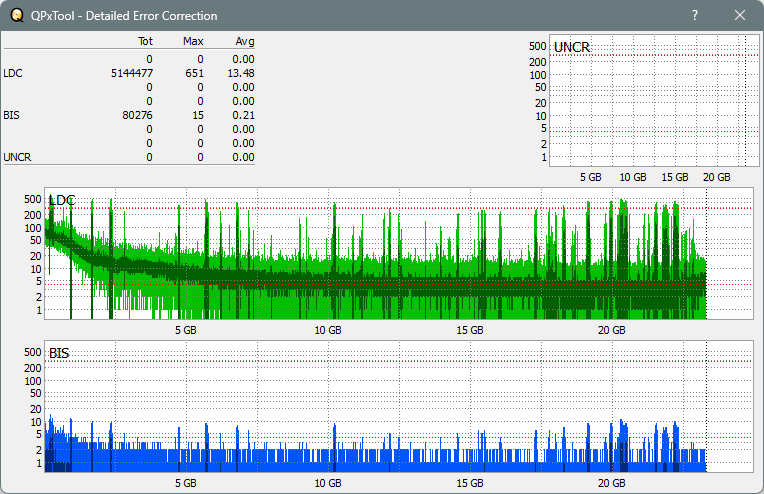Image resolution: width=764 pixels, height=494 pixels.
Task: Click the UNCR row label in table
Action: pyautogui.click(x=16, y=157)
